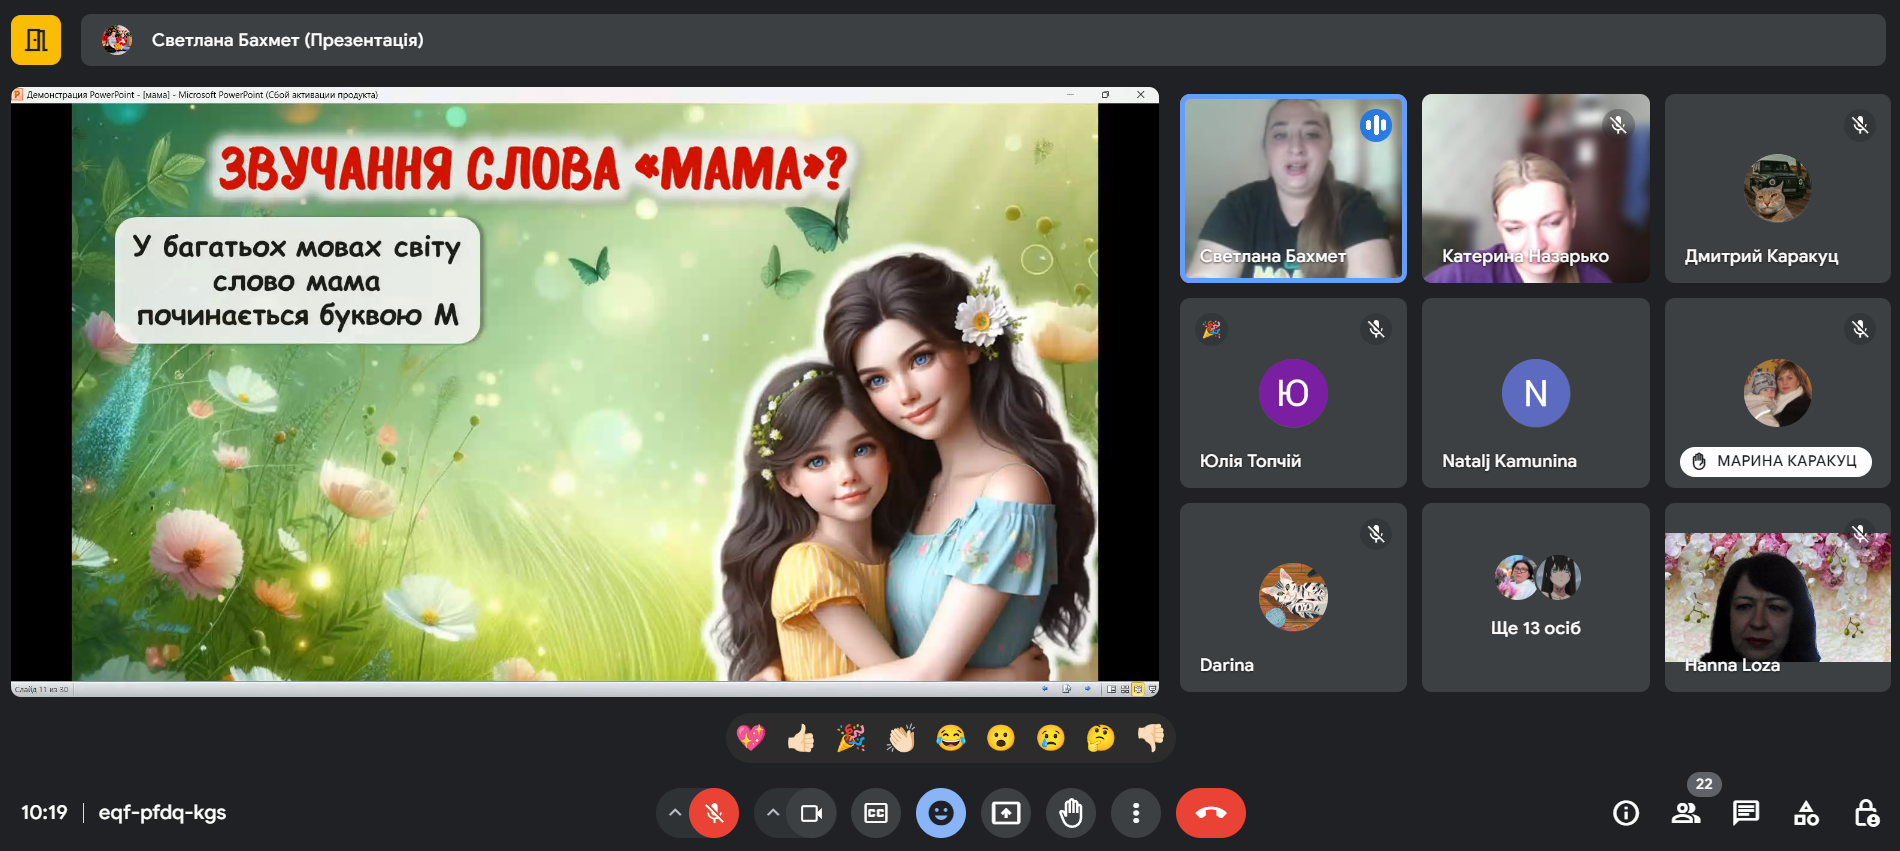The width and height of the screenshot is (1900, 851).
Task: Click the present screen button
Action: click(1006, 813)
